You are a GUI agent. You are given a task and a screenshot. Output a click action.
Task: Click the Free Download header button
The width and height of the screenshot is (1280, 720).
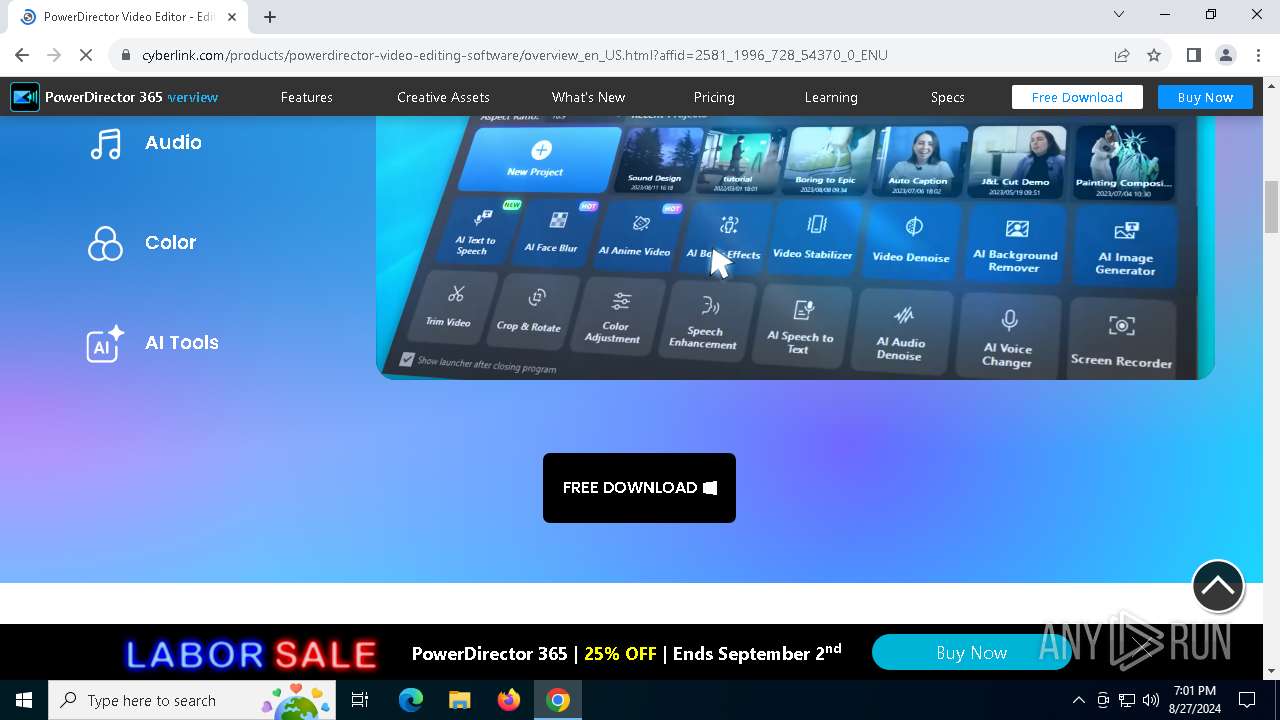click(x=1077, y=97)
